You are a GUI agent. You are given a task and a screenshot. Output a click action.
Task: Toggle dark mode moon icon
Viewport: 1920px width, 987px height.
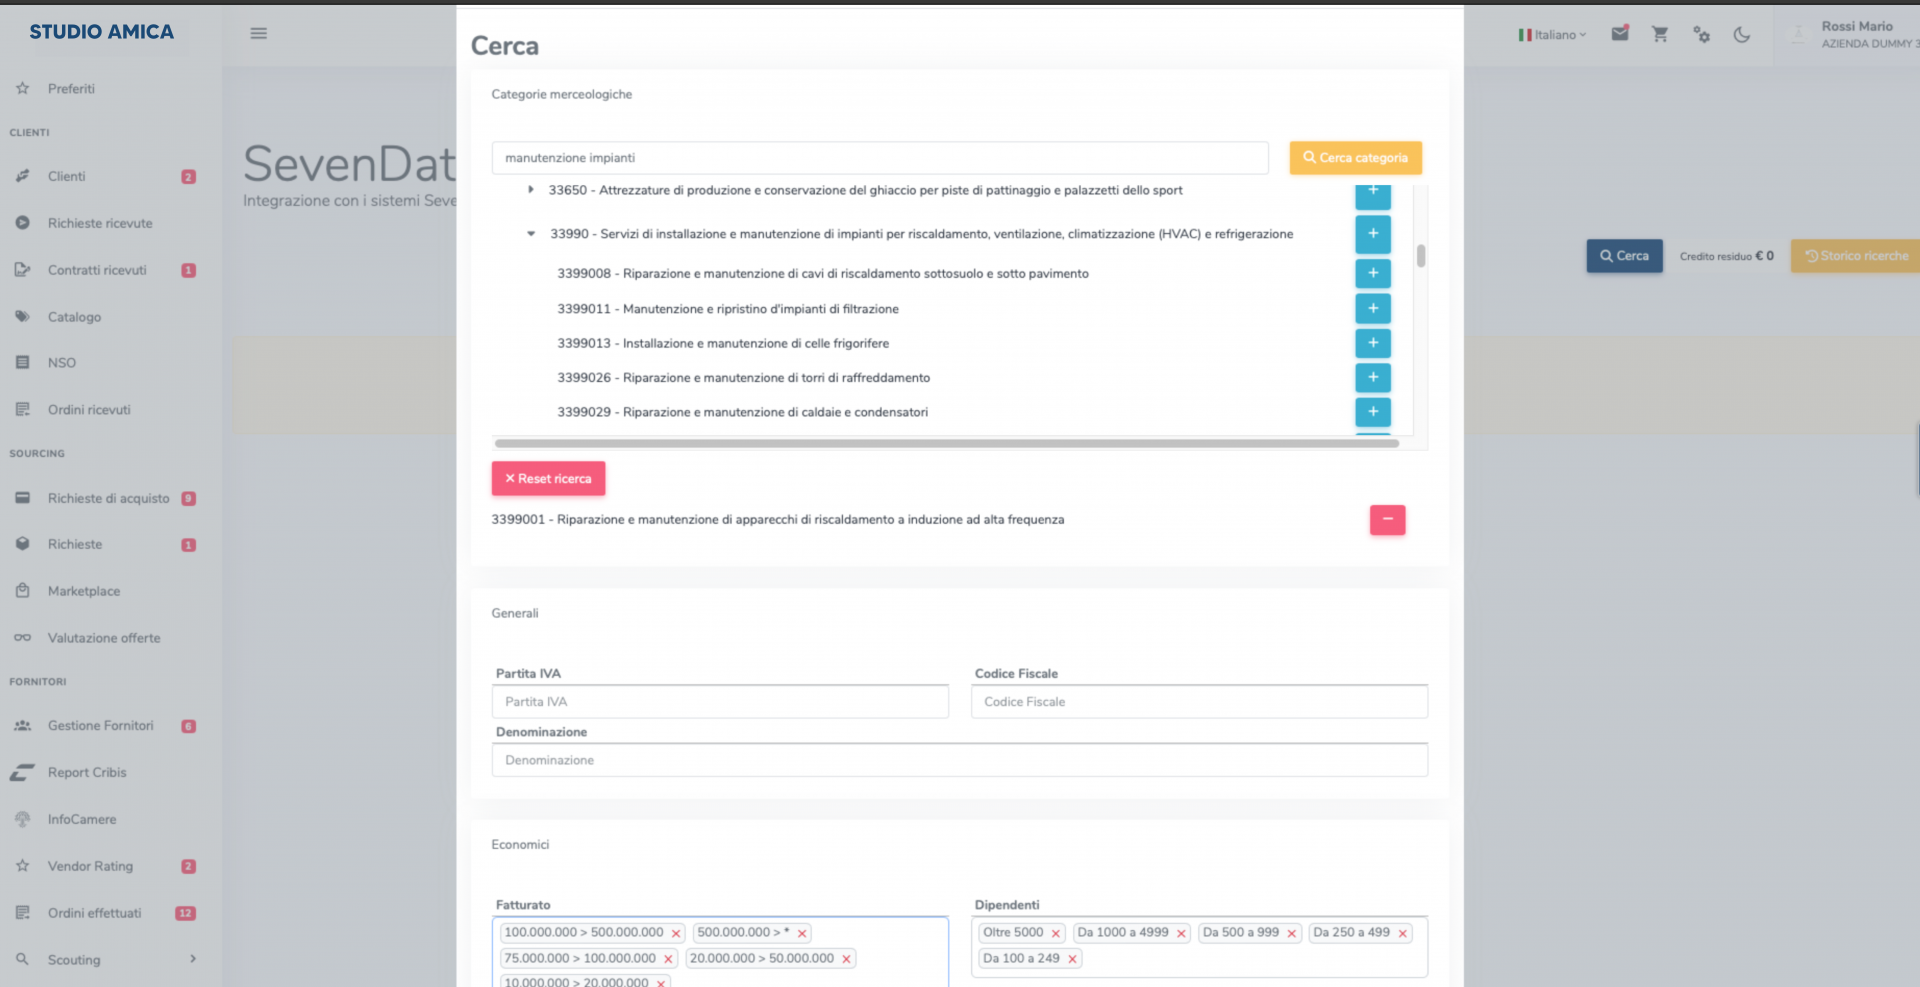(1742, 34)
